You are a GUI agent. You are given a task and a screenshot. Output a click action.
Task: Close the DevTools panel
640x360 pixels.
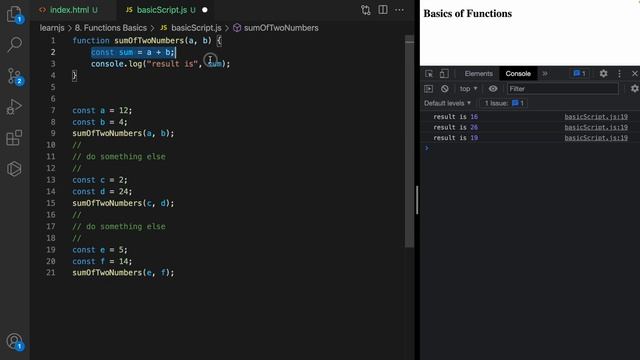pyautogui.click(x=634, y=74)
